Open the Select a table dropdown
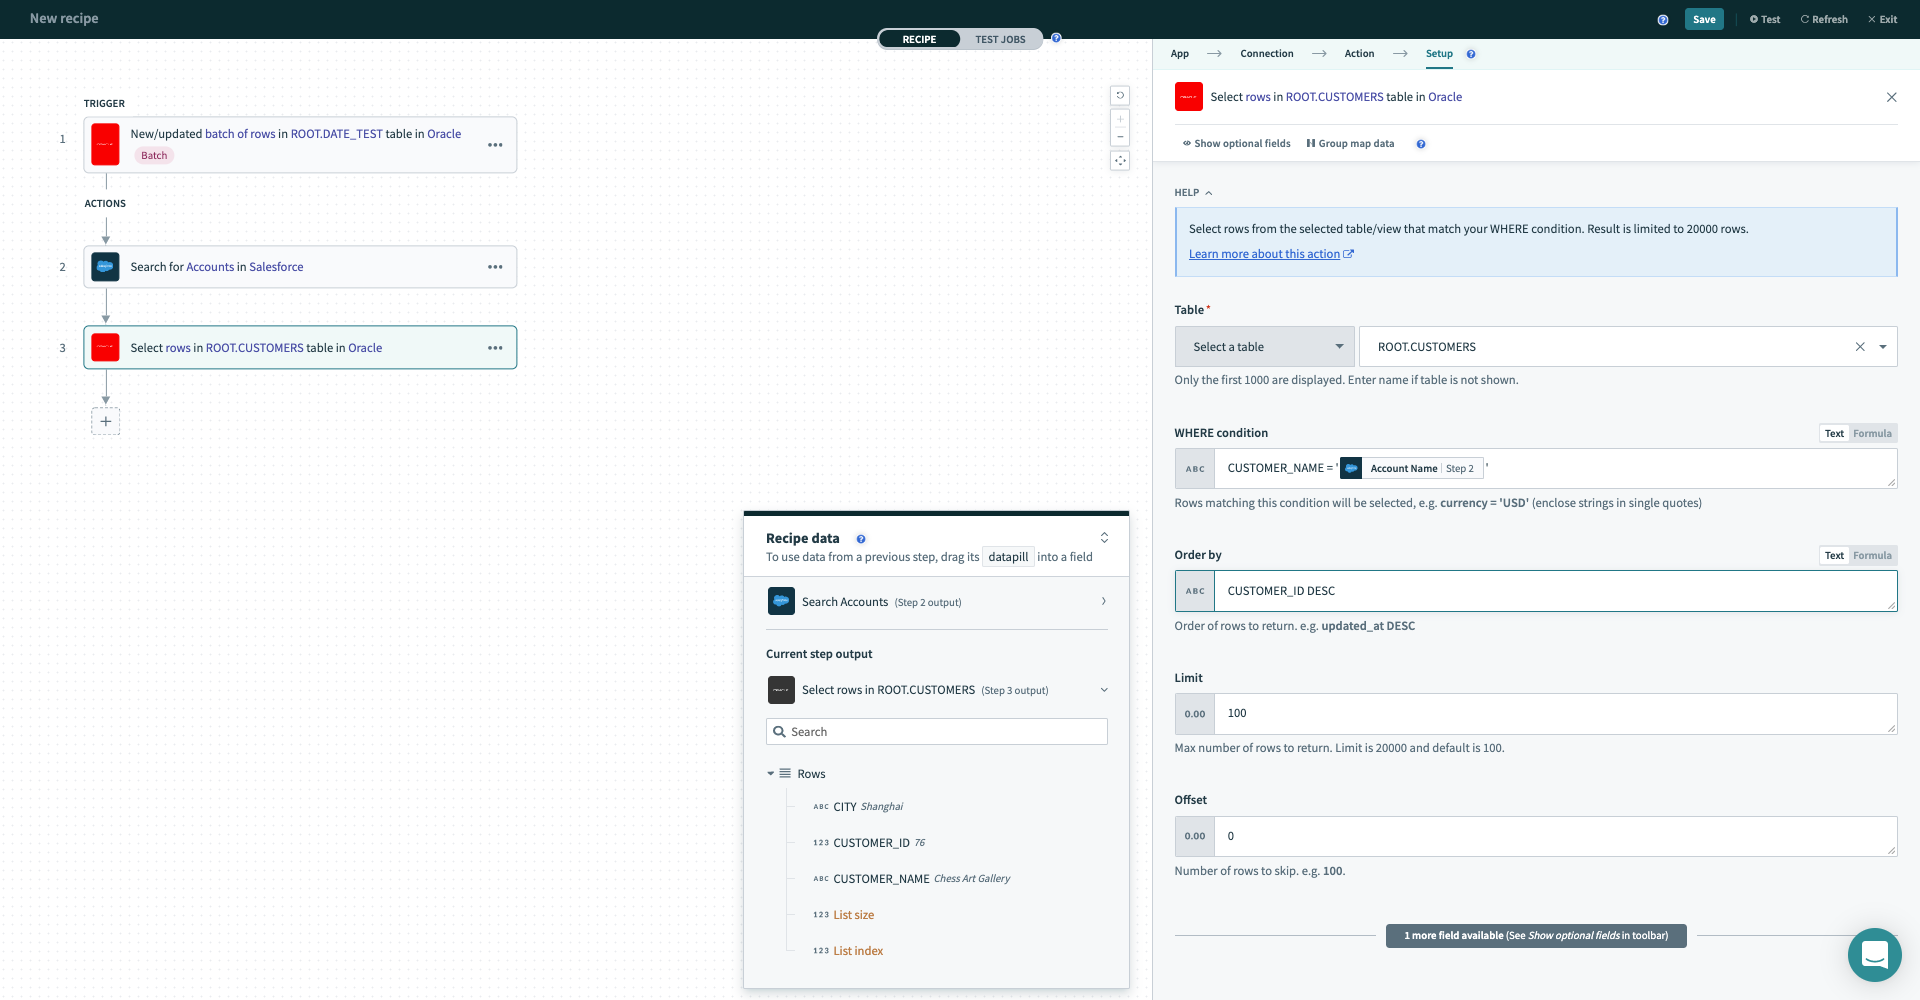1920x1000 pixels. (x=1265, y=346)
